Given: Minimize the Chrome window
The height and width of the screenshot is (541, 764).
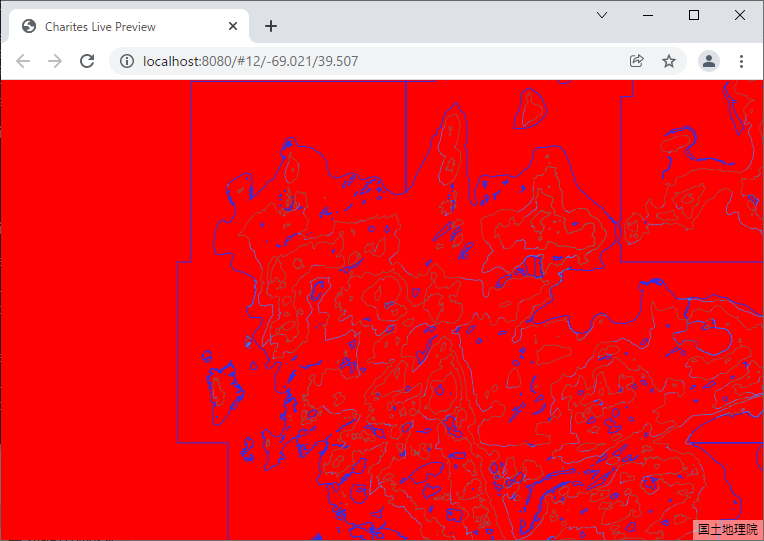Looking at the screenshot, I should tap(648, 15).
